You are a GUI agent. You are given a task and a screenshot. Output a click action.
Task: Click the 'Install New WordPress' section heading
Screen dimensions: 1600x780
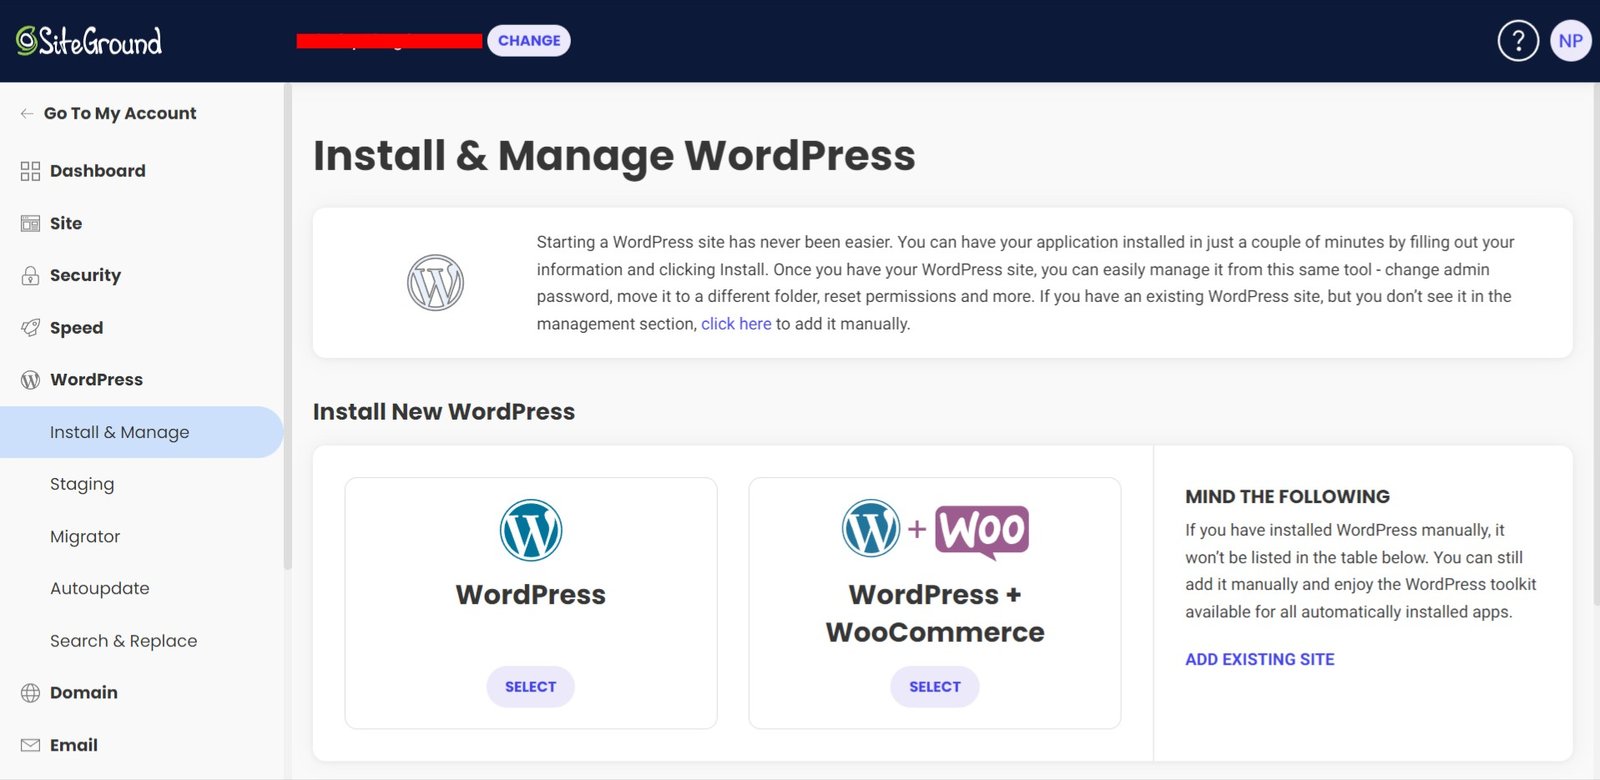444,412
